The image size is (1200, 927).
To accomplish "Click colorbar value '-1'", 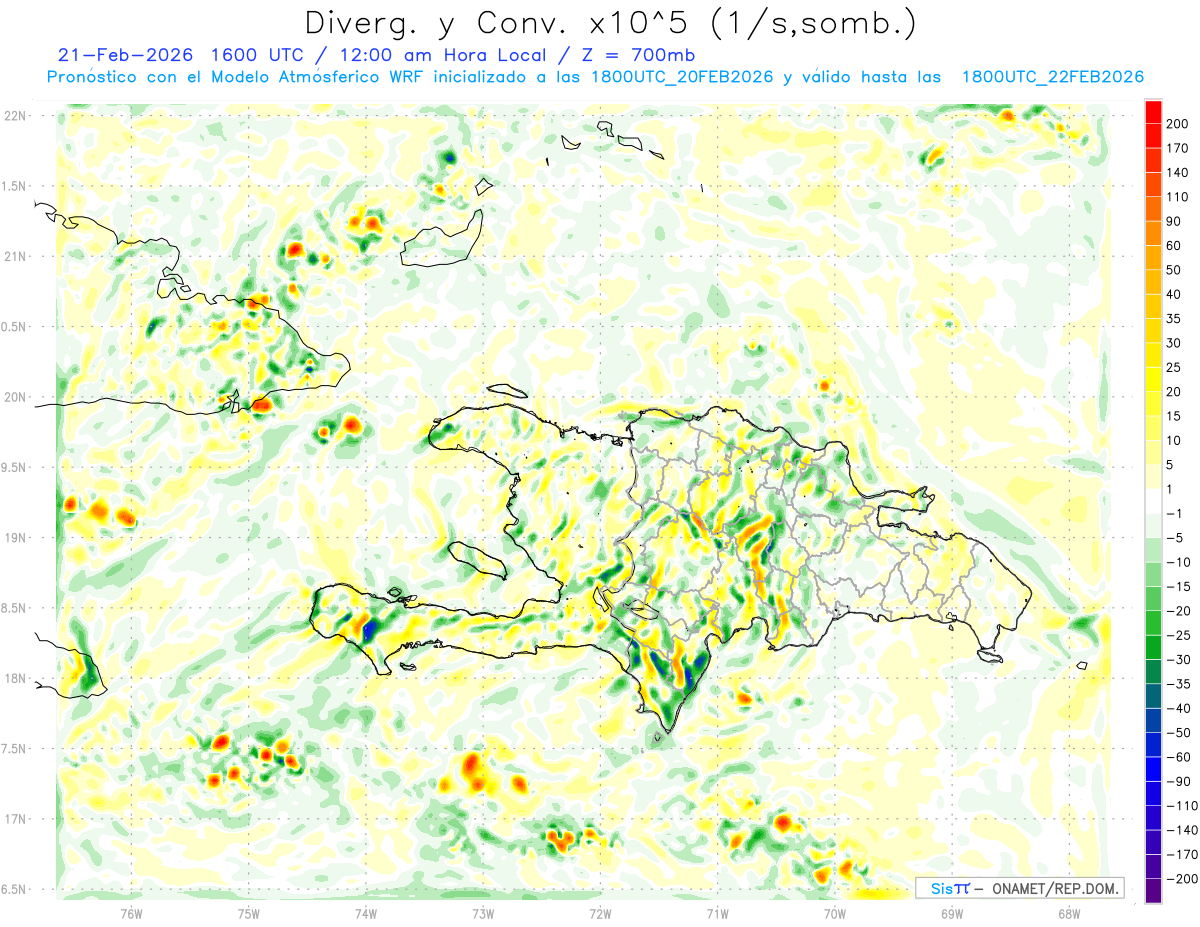I will point(1176,514).
